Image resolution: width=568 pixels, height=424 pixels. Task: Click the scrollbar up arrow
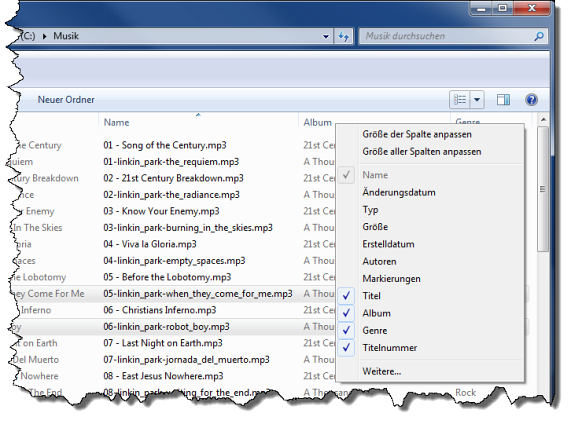tap(543, 119)
